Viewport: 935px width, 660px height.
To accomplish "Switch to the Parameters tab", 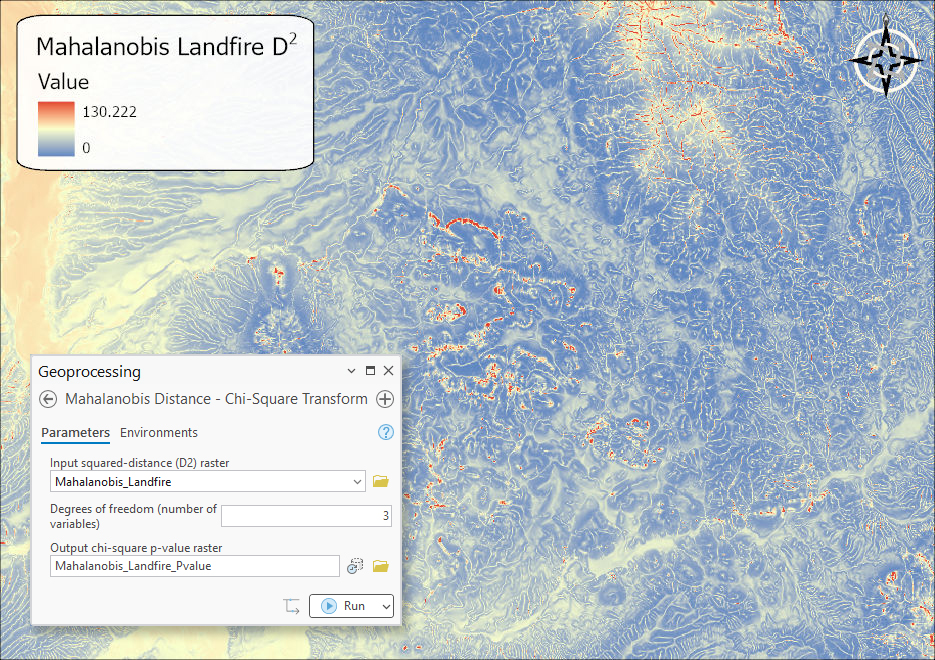I will click(75, 433).
